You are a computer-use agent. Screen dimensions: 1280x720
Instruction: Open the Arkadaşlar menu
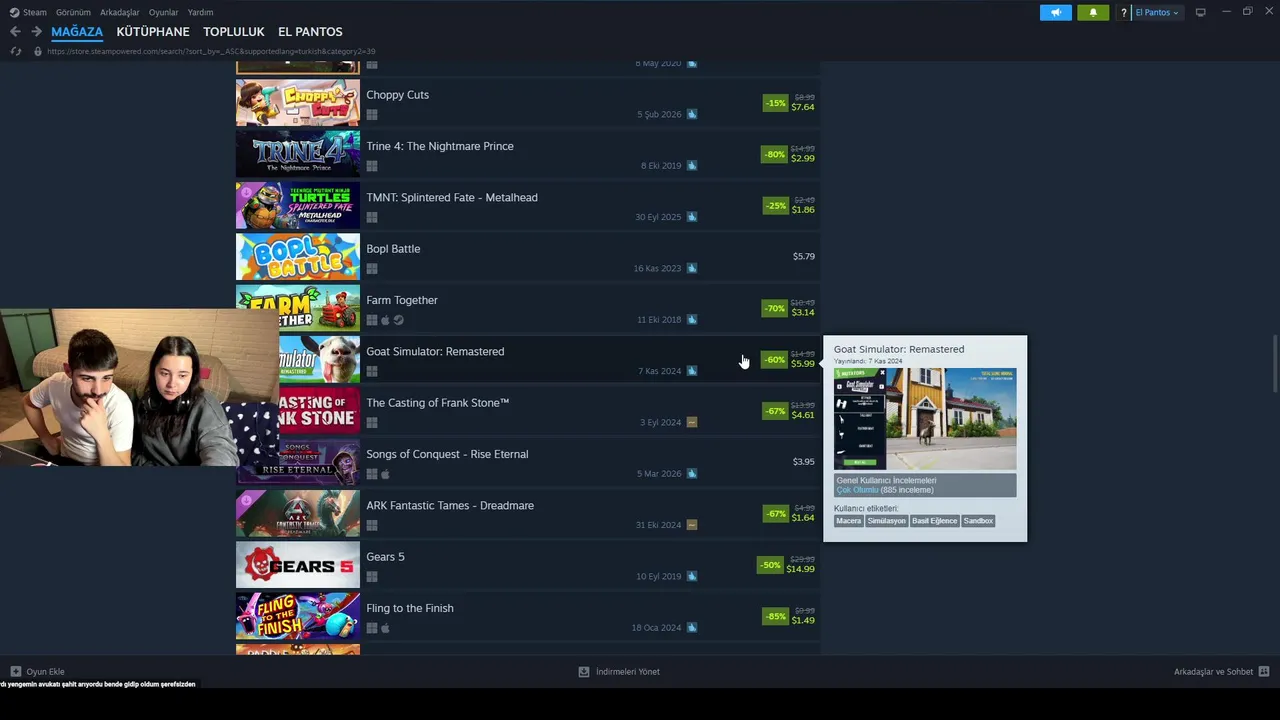120,12
